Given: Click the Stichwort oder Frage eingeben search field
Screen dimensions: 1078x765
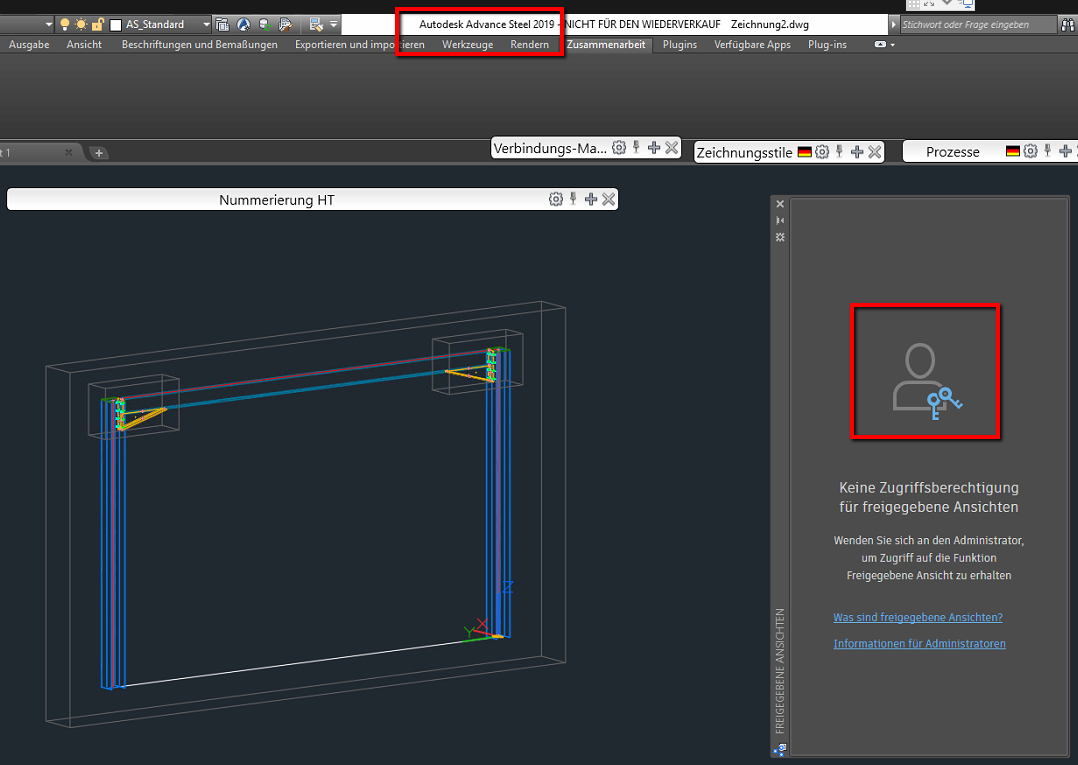Looking at the screenshot, I should 978,23.
